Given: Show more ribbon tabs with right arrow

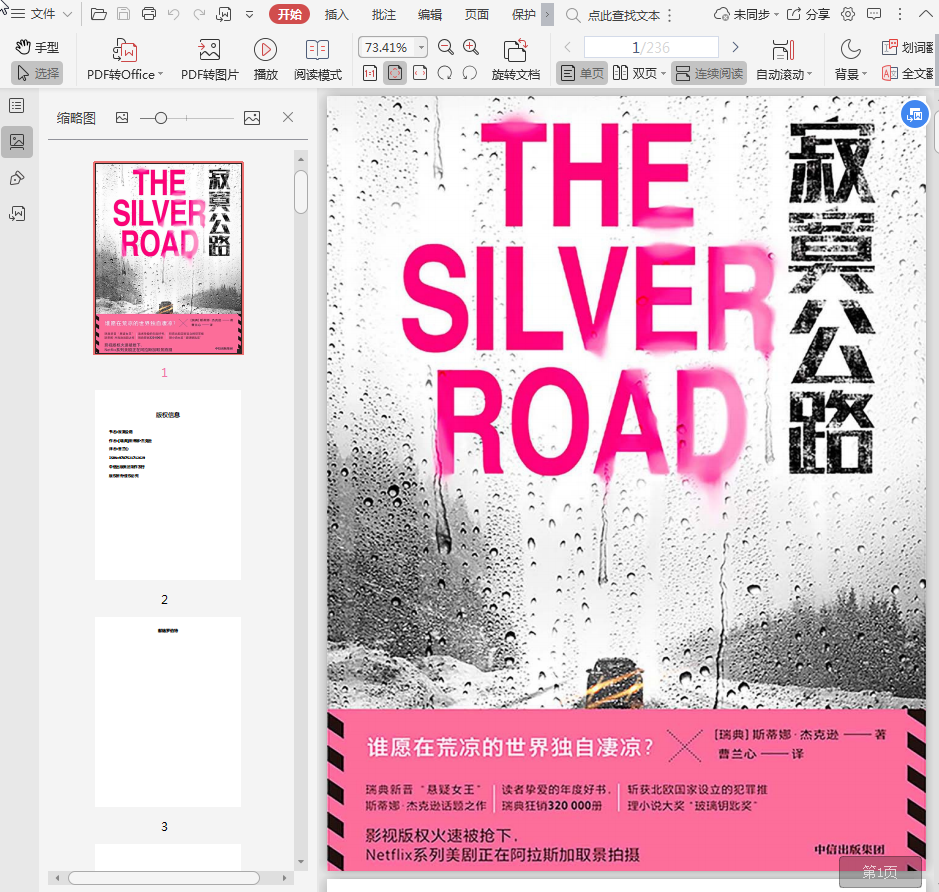Looking at the screenshot, I should tap(547, 14).
